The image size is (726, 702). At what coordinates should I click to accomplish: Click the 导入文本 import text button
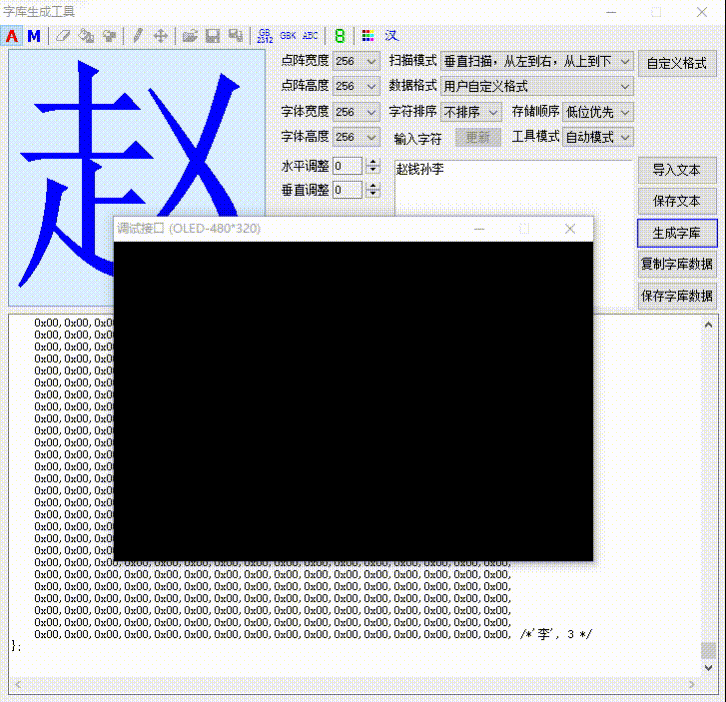coord(677,170)
